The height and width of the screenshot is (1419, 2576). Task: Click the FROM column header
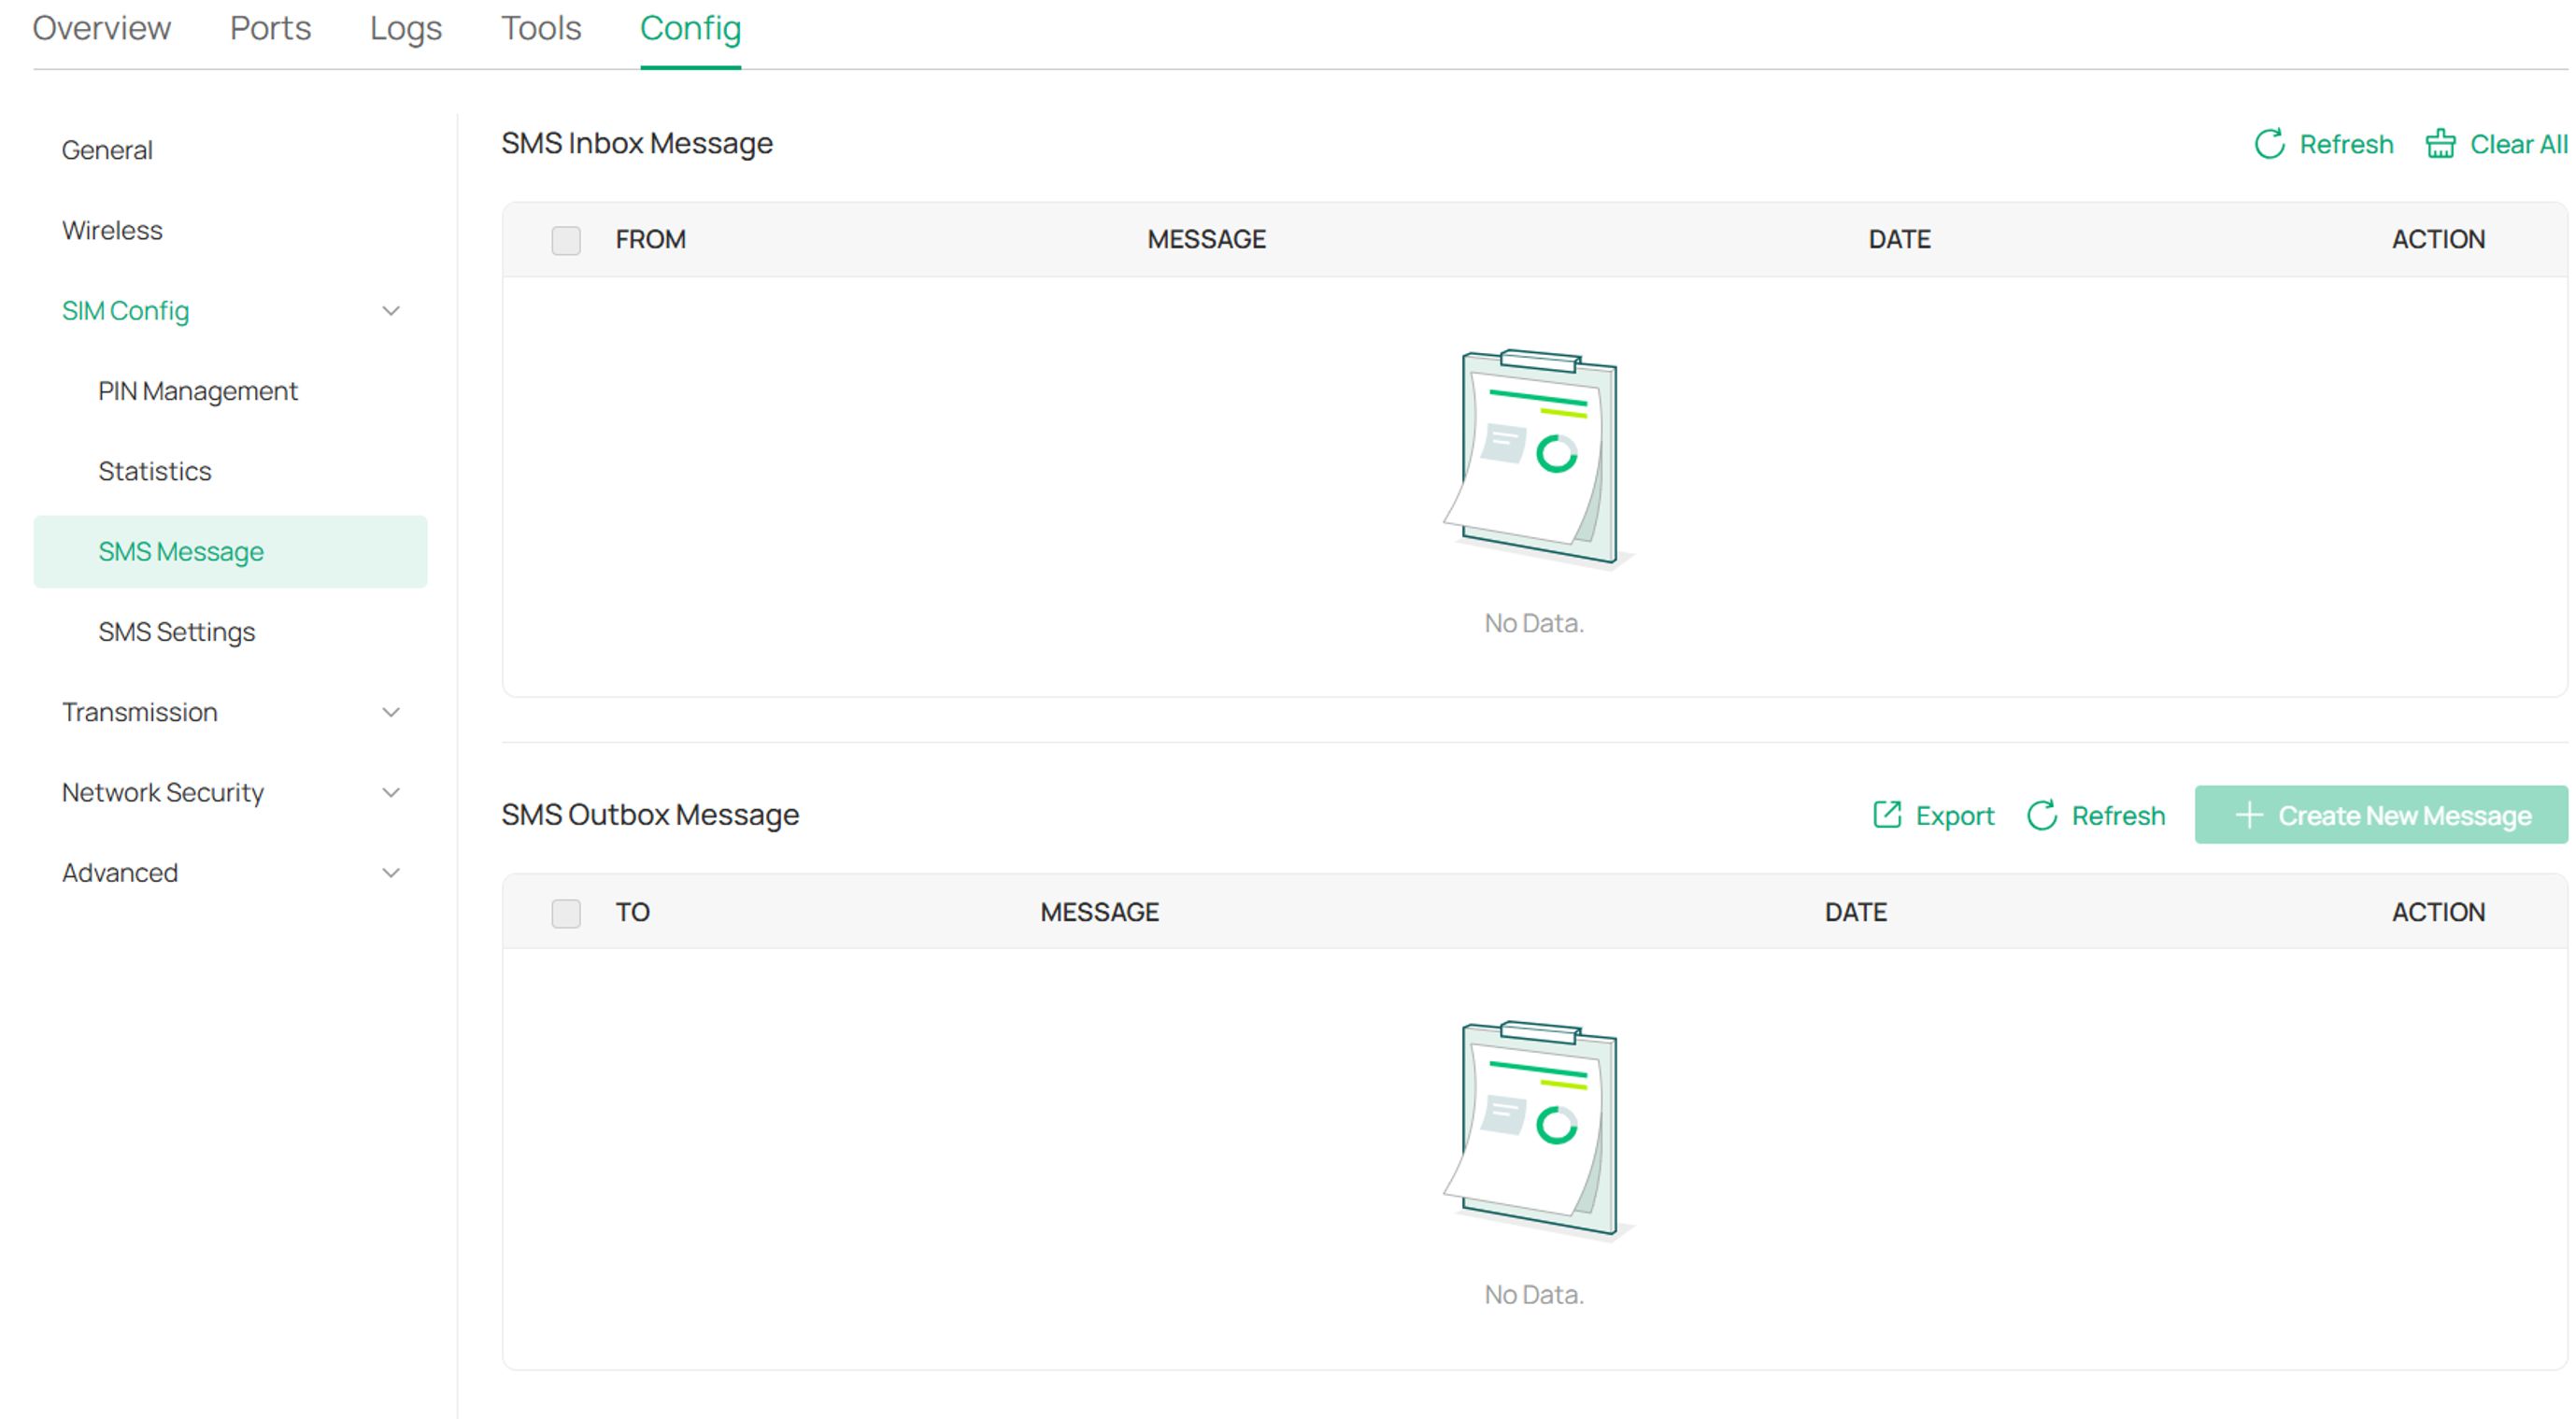click(650, 240)
